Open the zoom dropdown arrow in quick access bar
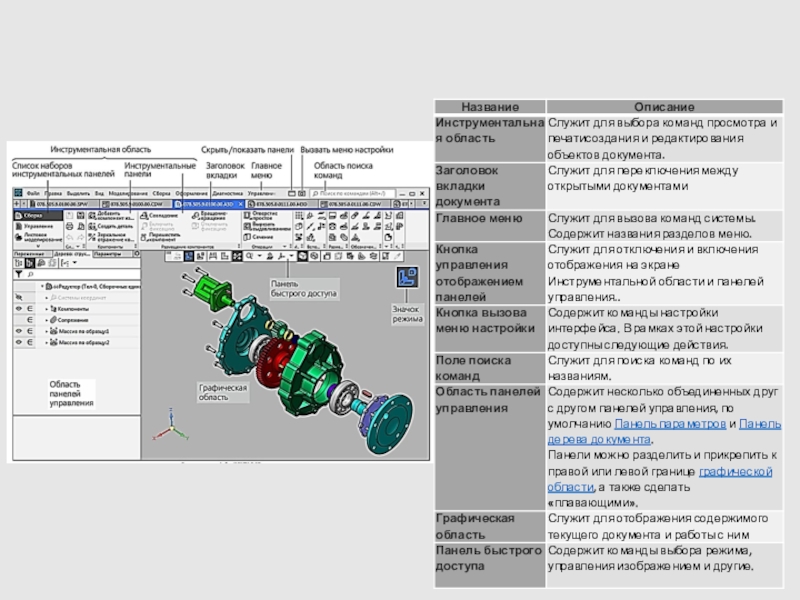Screen dimensions: 800x600 click(x=259, y=256)
